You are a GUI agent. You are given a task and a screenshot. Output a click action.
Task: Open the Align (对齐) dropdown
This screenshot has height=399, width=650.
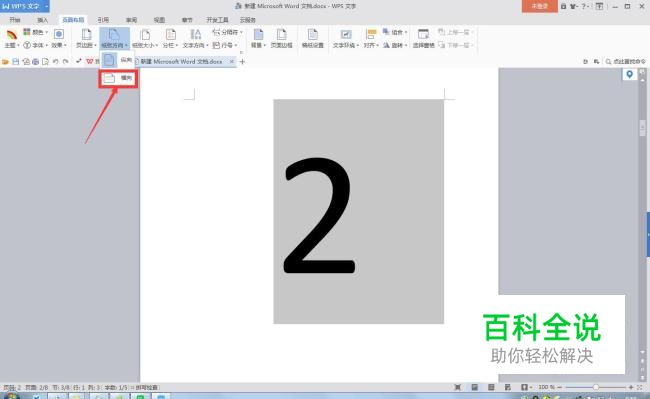pyautogui.click(x=371, y=39)
